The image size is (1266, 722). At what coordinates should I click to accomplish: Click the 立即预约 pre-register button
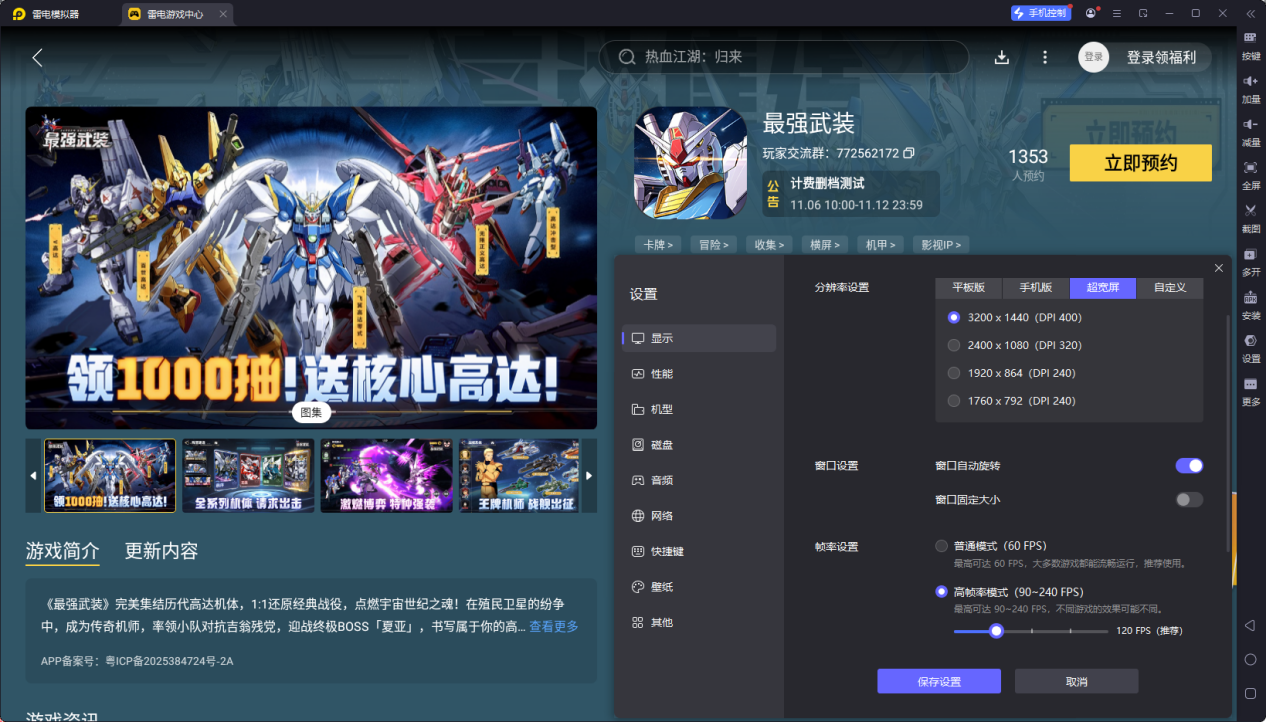[x=1140, y=162]
